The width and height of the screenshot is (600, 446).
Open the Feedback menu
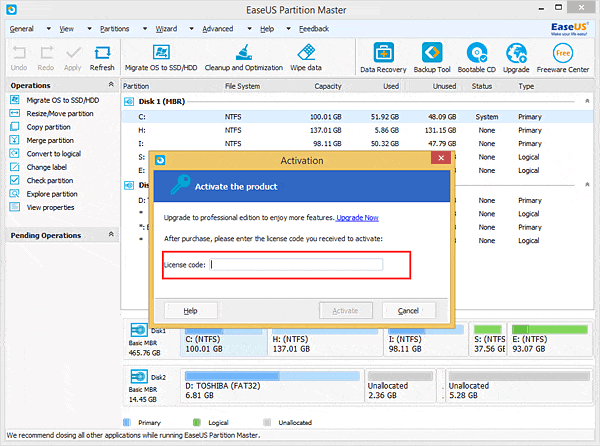click(314, 29)
